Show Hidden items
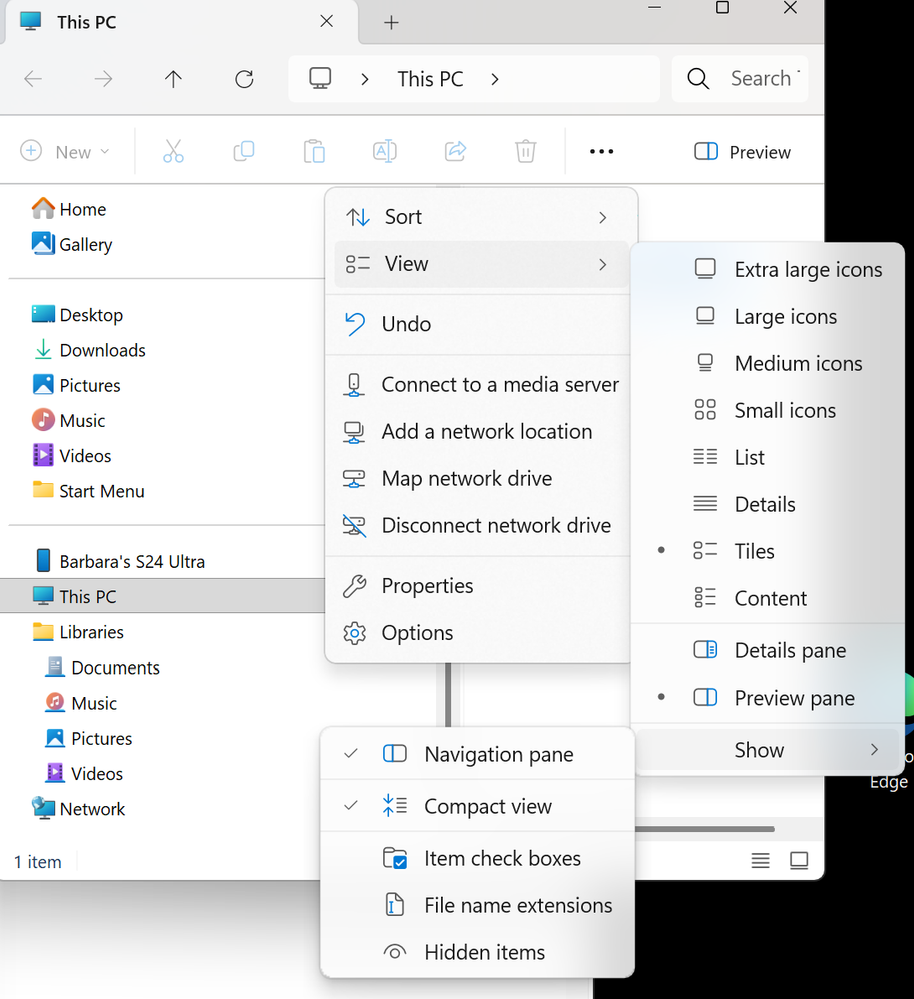The image size is (914, 999). point(477,952)
